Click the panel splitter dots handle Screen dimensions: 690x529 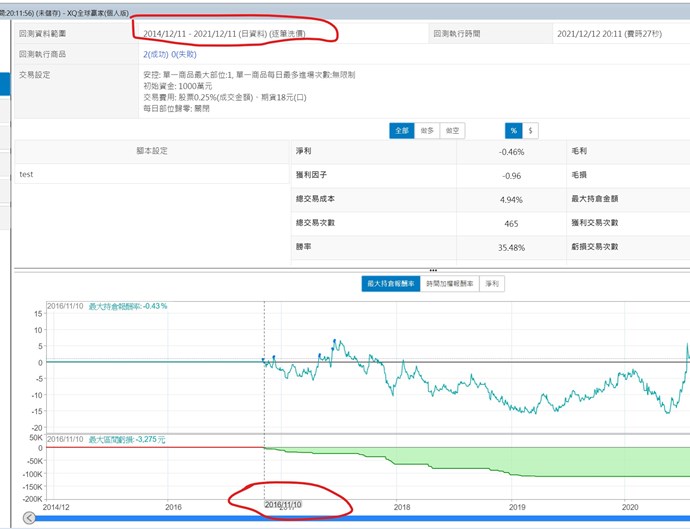433,270
